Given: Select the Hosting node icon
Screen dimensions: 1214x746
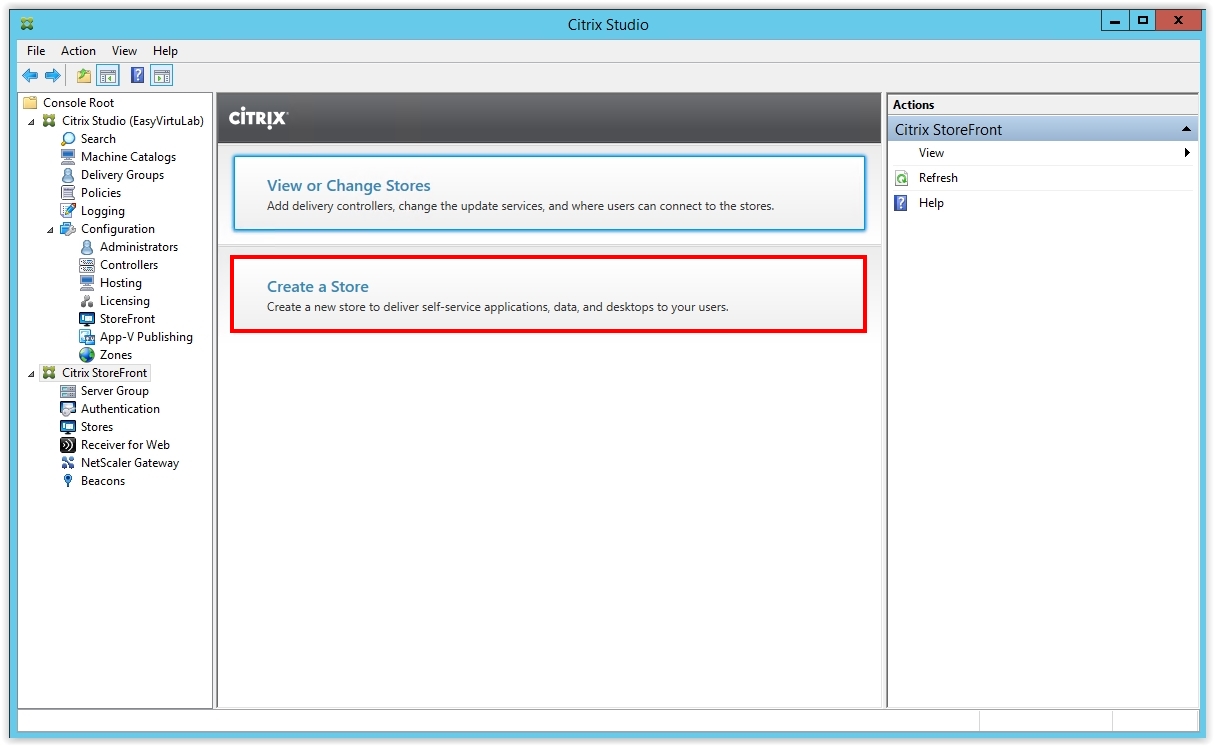Looking at the screenshot, I should pos(87,283).
